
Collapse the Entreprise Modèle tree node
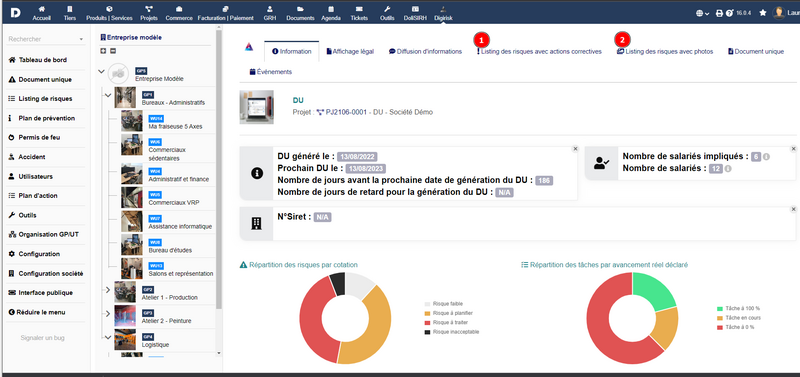[x=101, y=72]
